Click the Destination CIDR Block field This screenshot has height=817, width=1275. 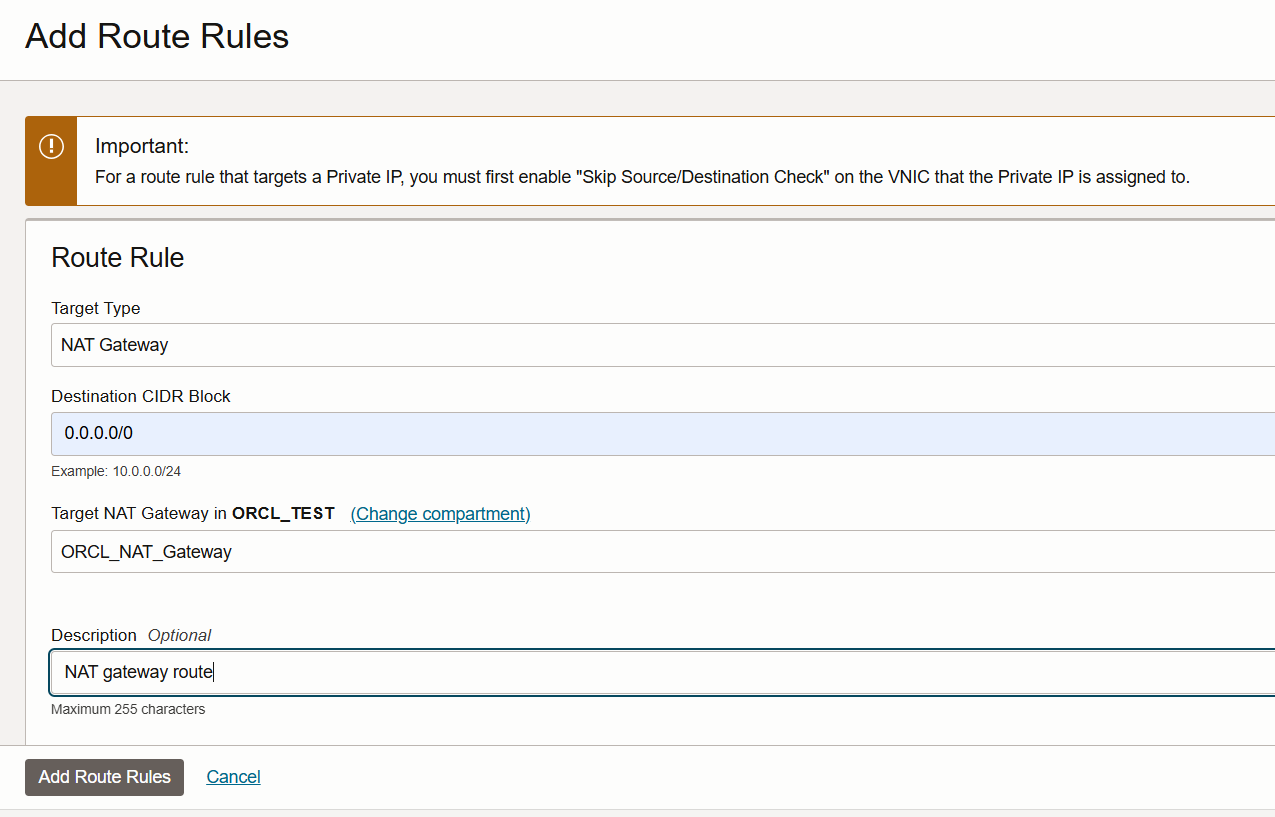660,434
